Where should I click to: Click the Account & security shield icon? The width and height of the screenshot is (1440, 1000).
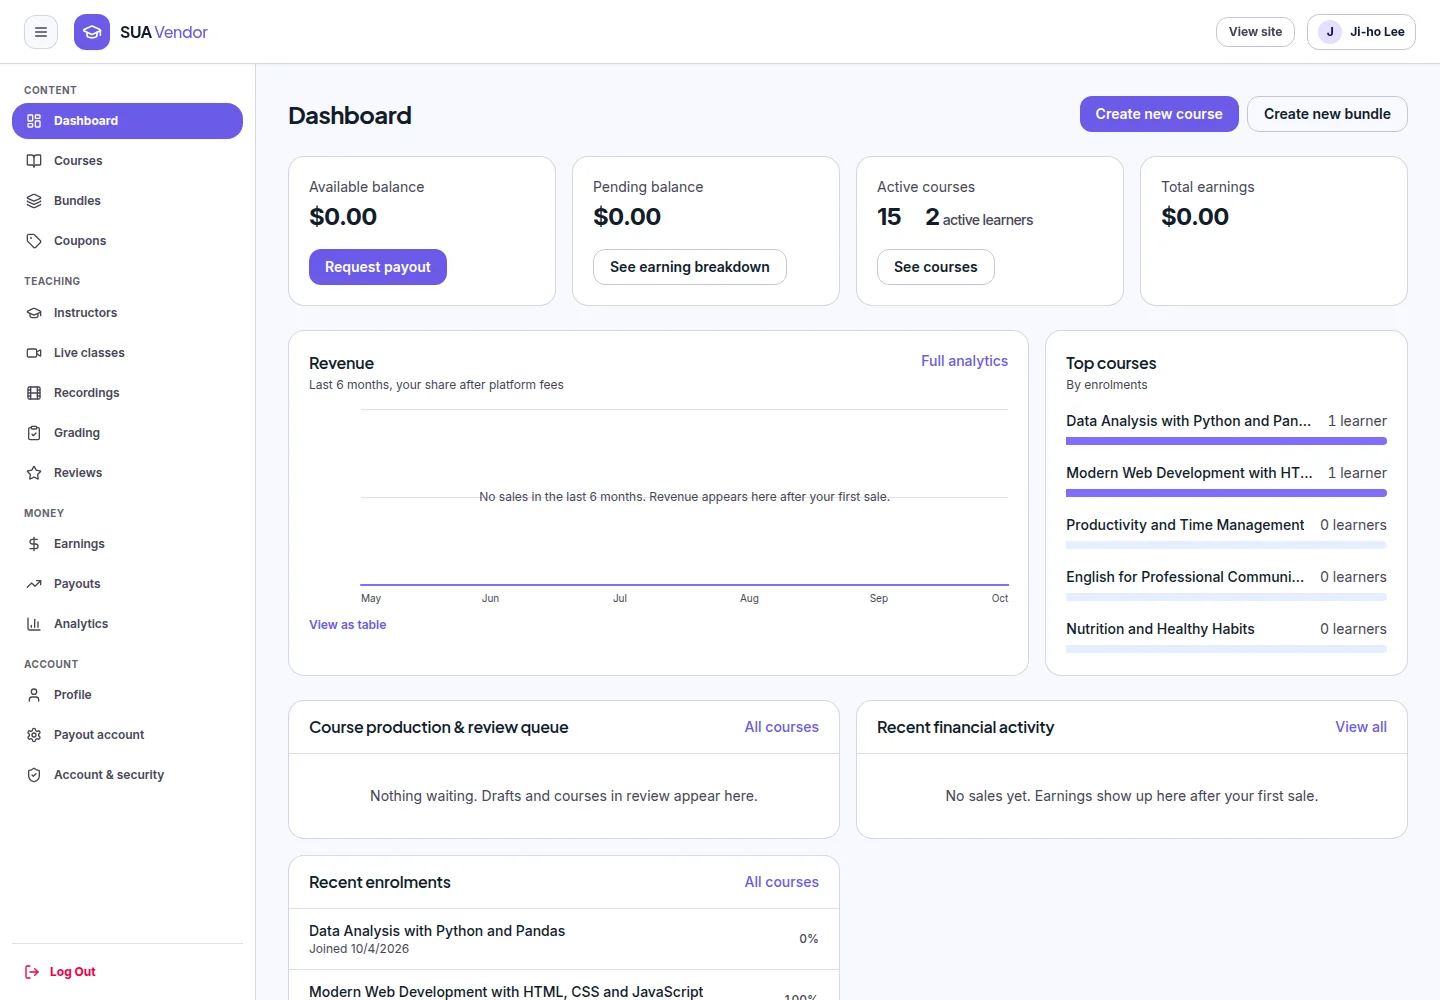34,775
